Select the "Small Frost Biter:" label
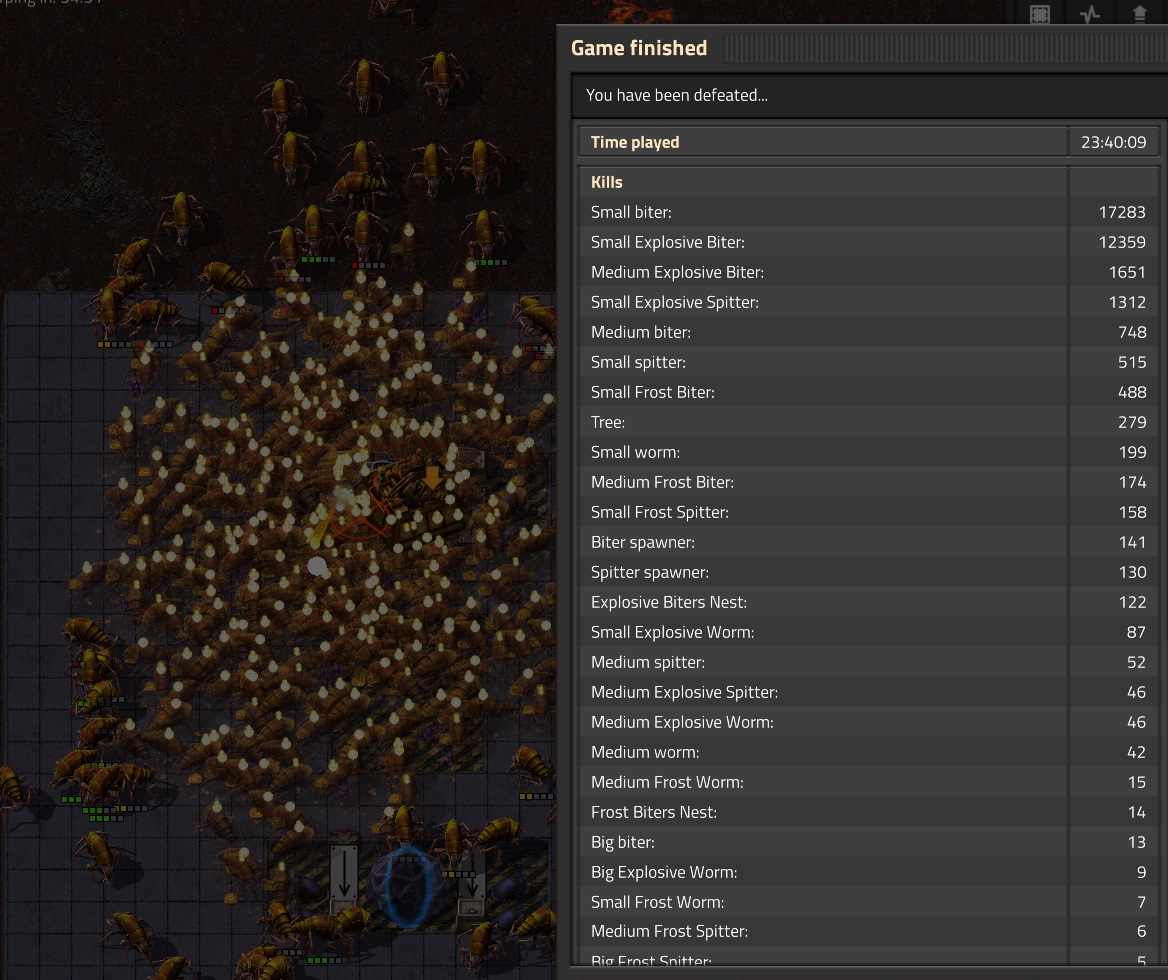This screenshot has height=980, width=1168. (x=653, y=392)
